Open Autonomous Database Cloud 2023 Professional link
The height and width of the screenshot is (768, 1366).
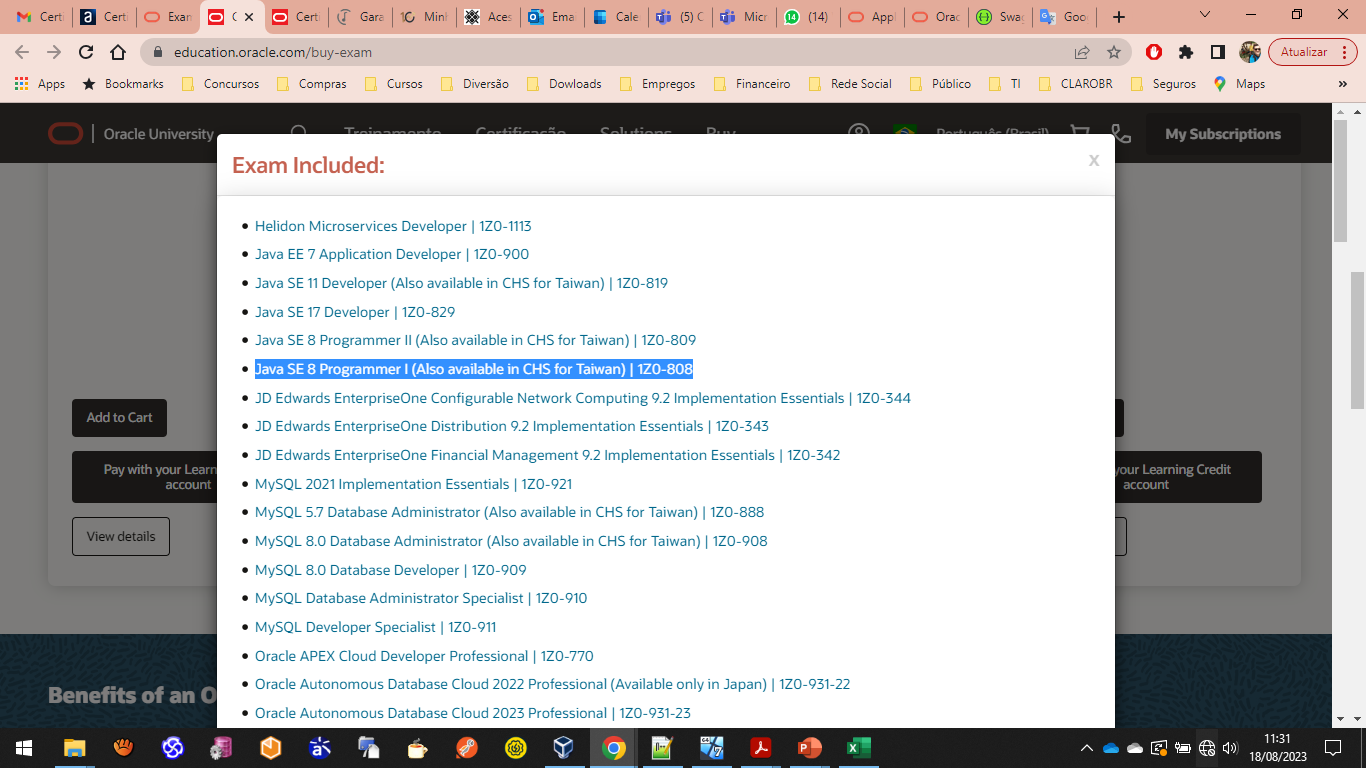[473, 713]
